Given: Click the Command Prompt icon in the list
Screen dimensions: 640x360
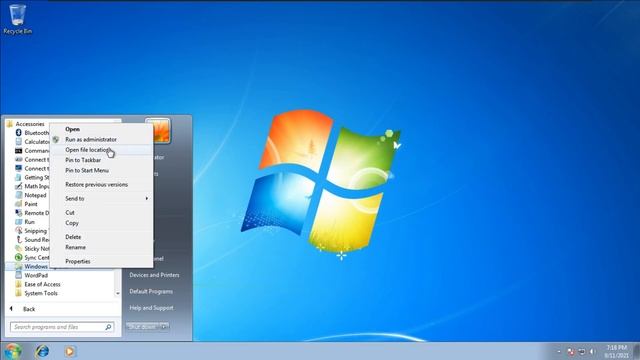Looking at the screenshot, I should (x=18, y=151).
